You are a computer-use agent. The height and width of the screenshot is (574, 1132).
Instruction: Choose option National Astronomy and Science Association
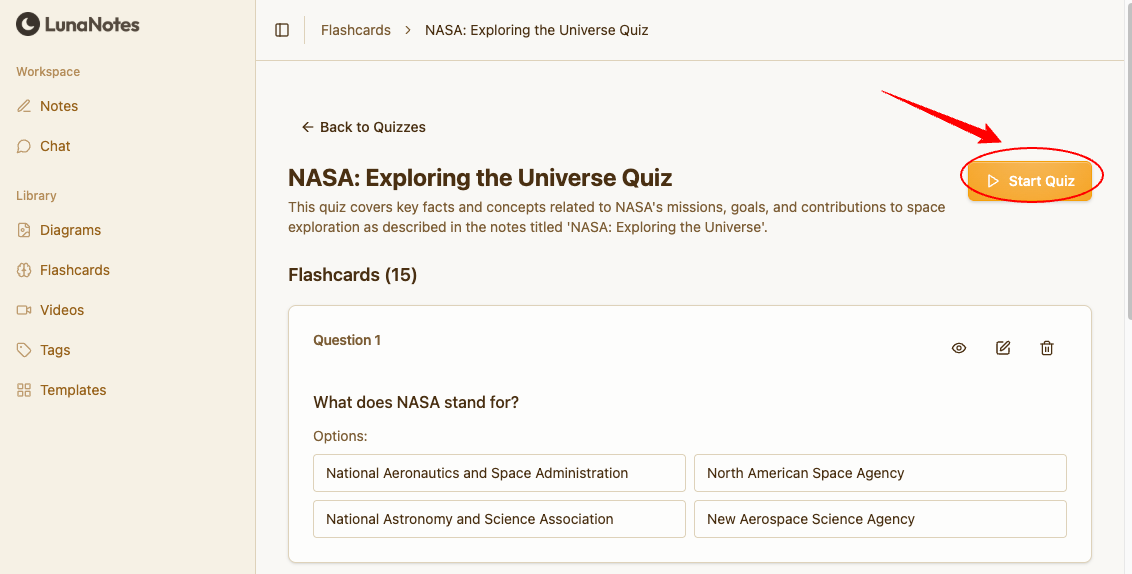(x=499, y=519)
